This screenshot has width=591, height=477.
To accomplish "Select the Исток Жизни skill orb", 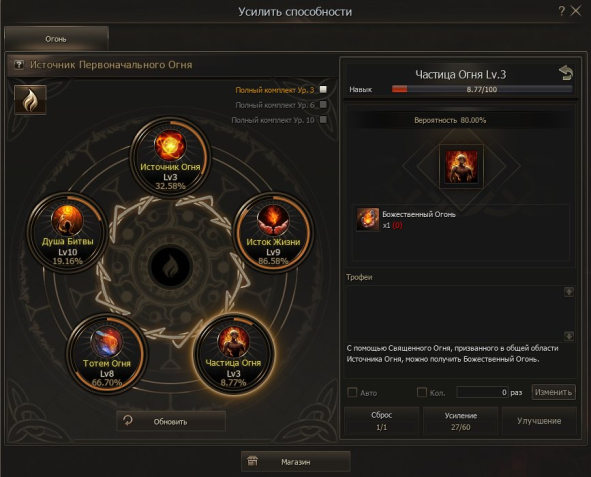I will (x=273, y=232).
